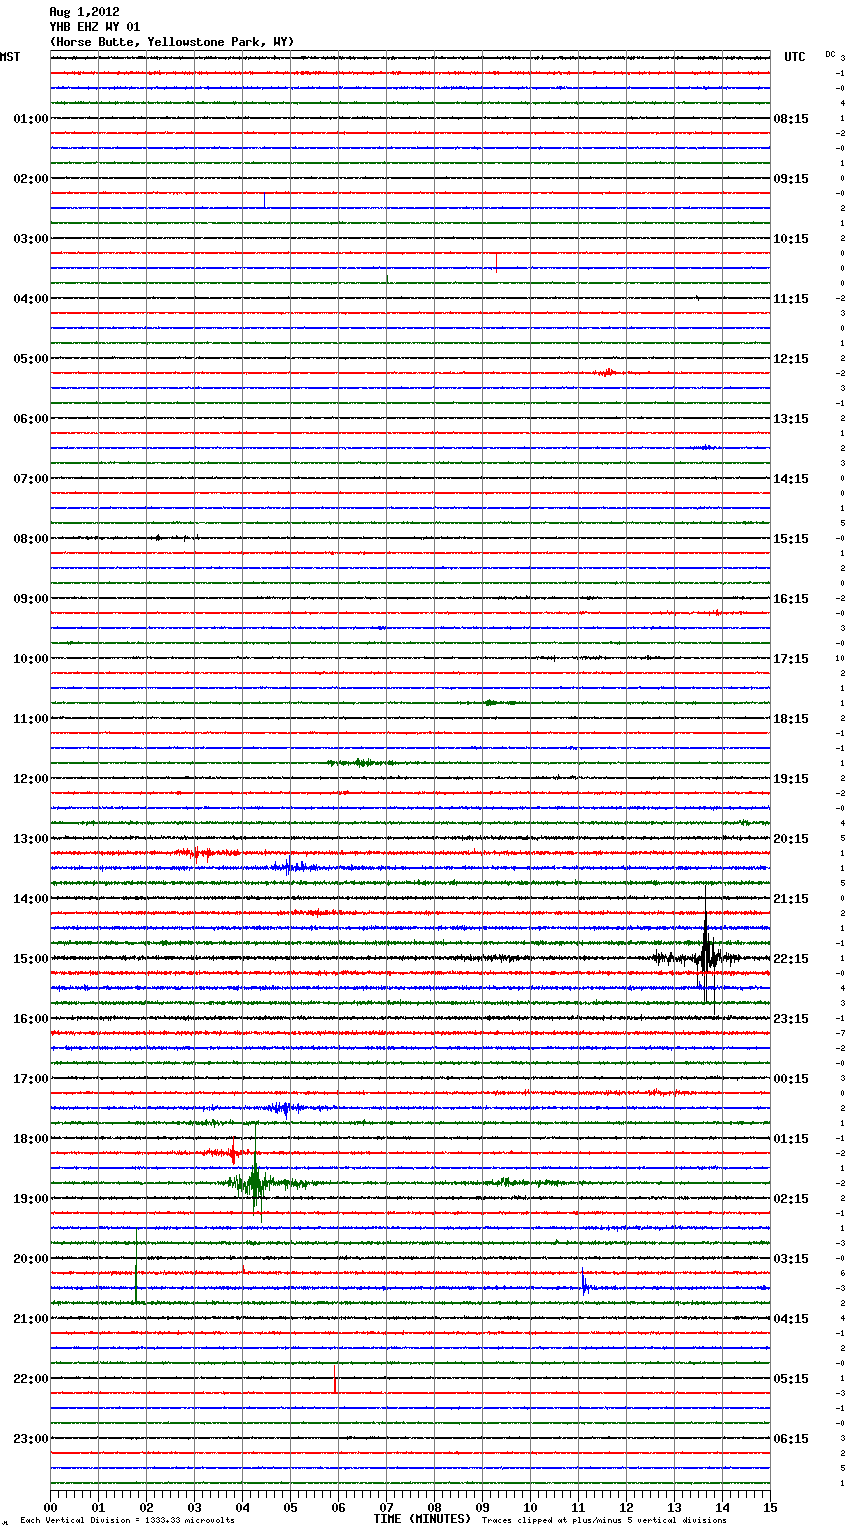The width and height of the screenshot is (850, 1534).
Task: Click the "TIME (MINUTES)" axis title
Action: [422, 1519]
